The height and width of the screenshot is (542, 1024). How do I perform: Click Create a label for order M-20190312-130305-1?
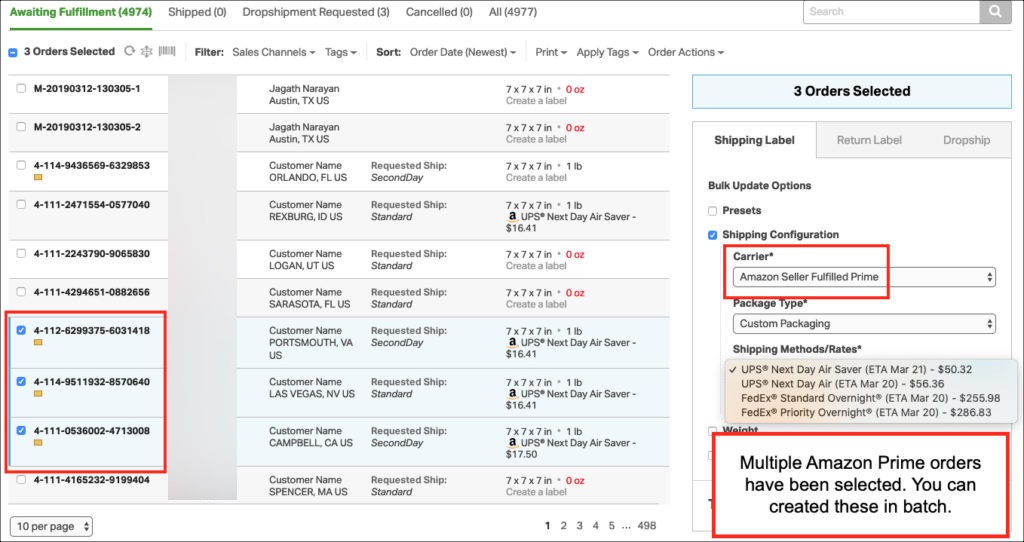click(x=536, y=101)
